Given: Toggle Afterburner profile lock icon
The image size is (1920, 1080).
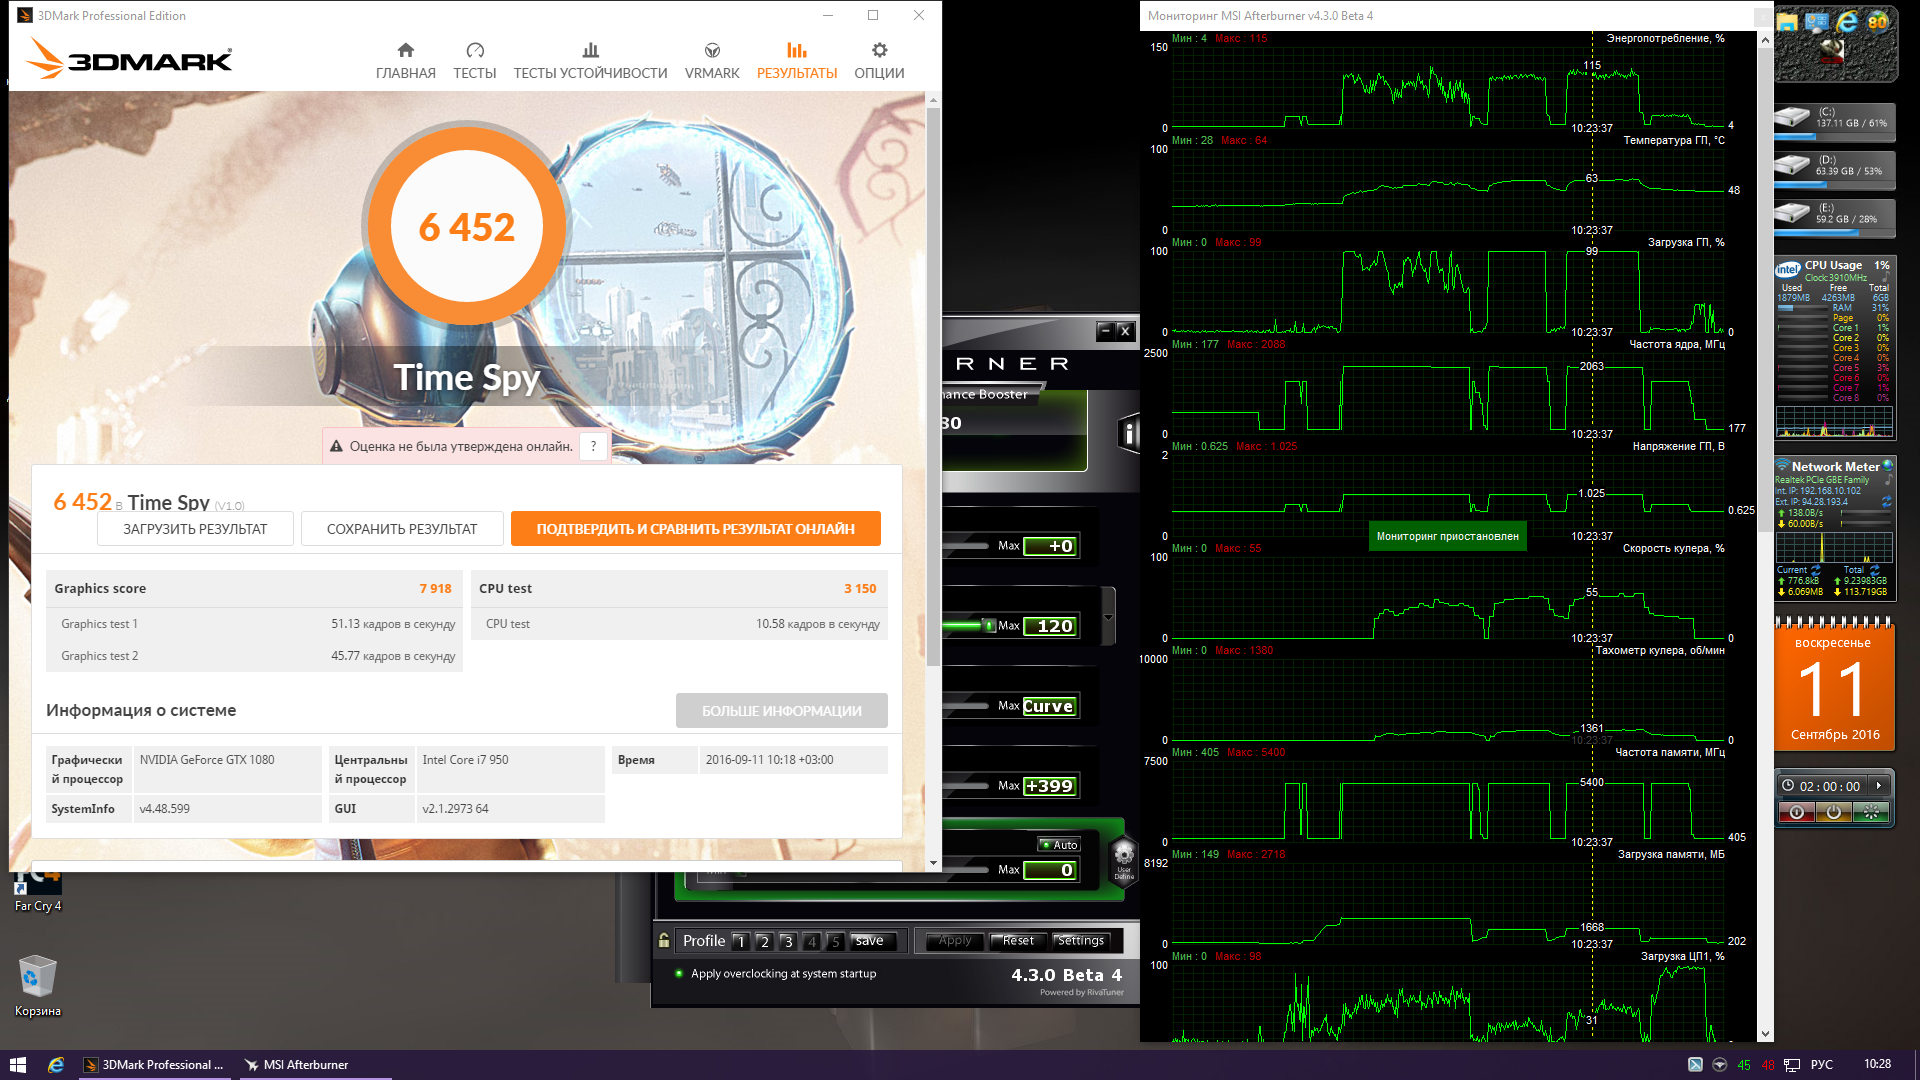Looking at the screenshot, I should point(664,940).
